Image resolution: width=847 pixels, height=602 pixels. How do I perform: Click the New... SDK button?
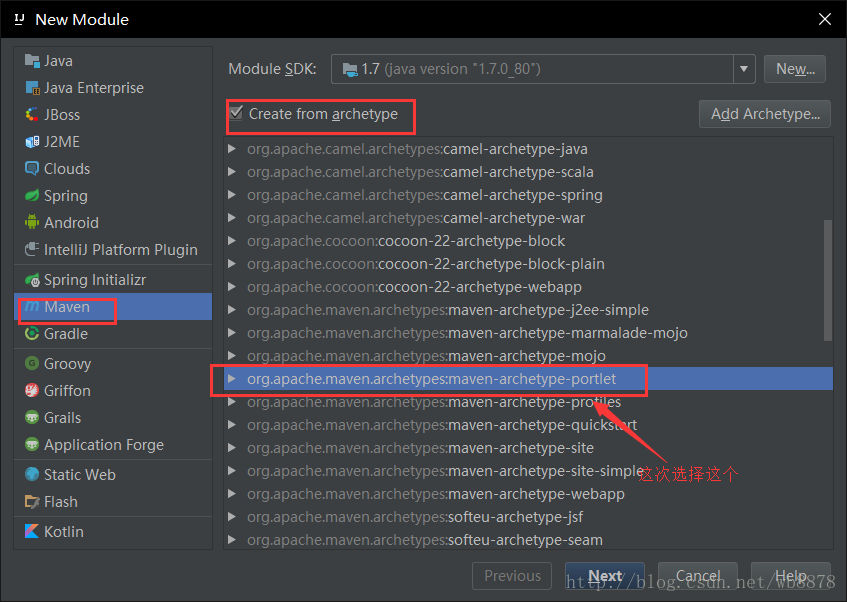coord(795,69)
